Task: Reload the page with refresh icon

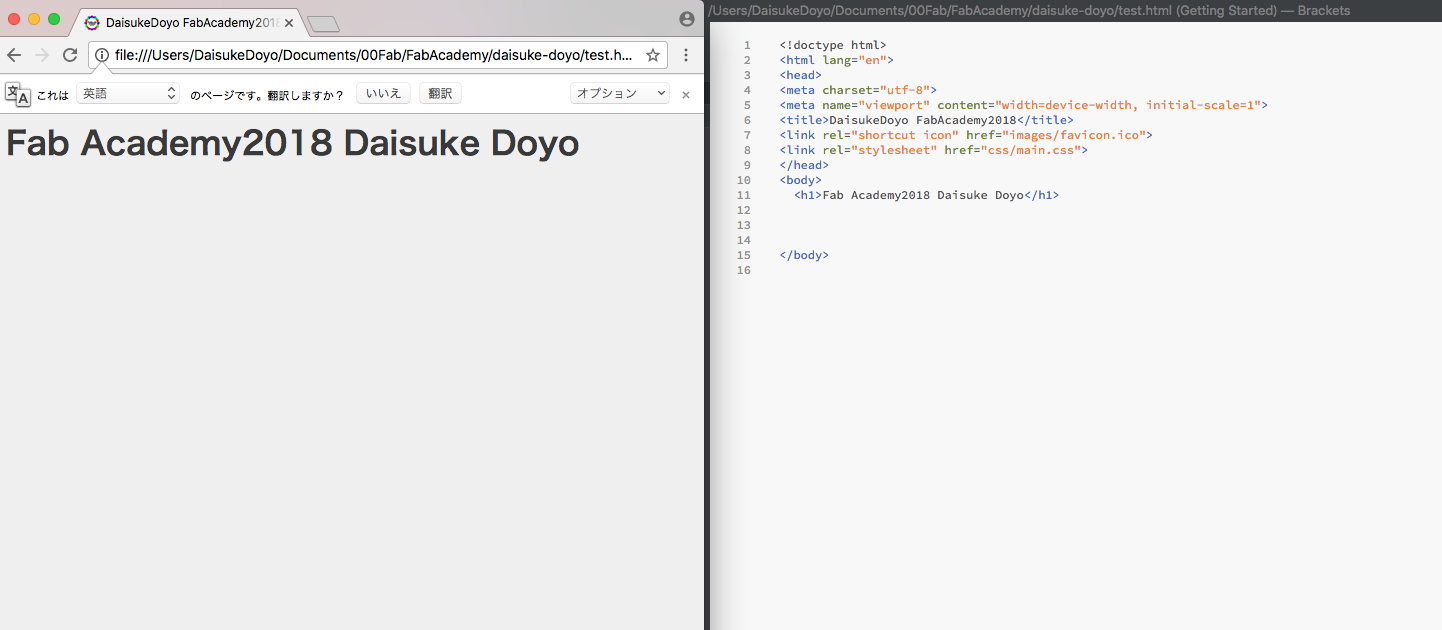Action: pos(70,55)
